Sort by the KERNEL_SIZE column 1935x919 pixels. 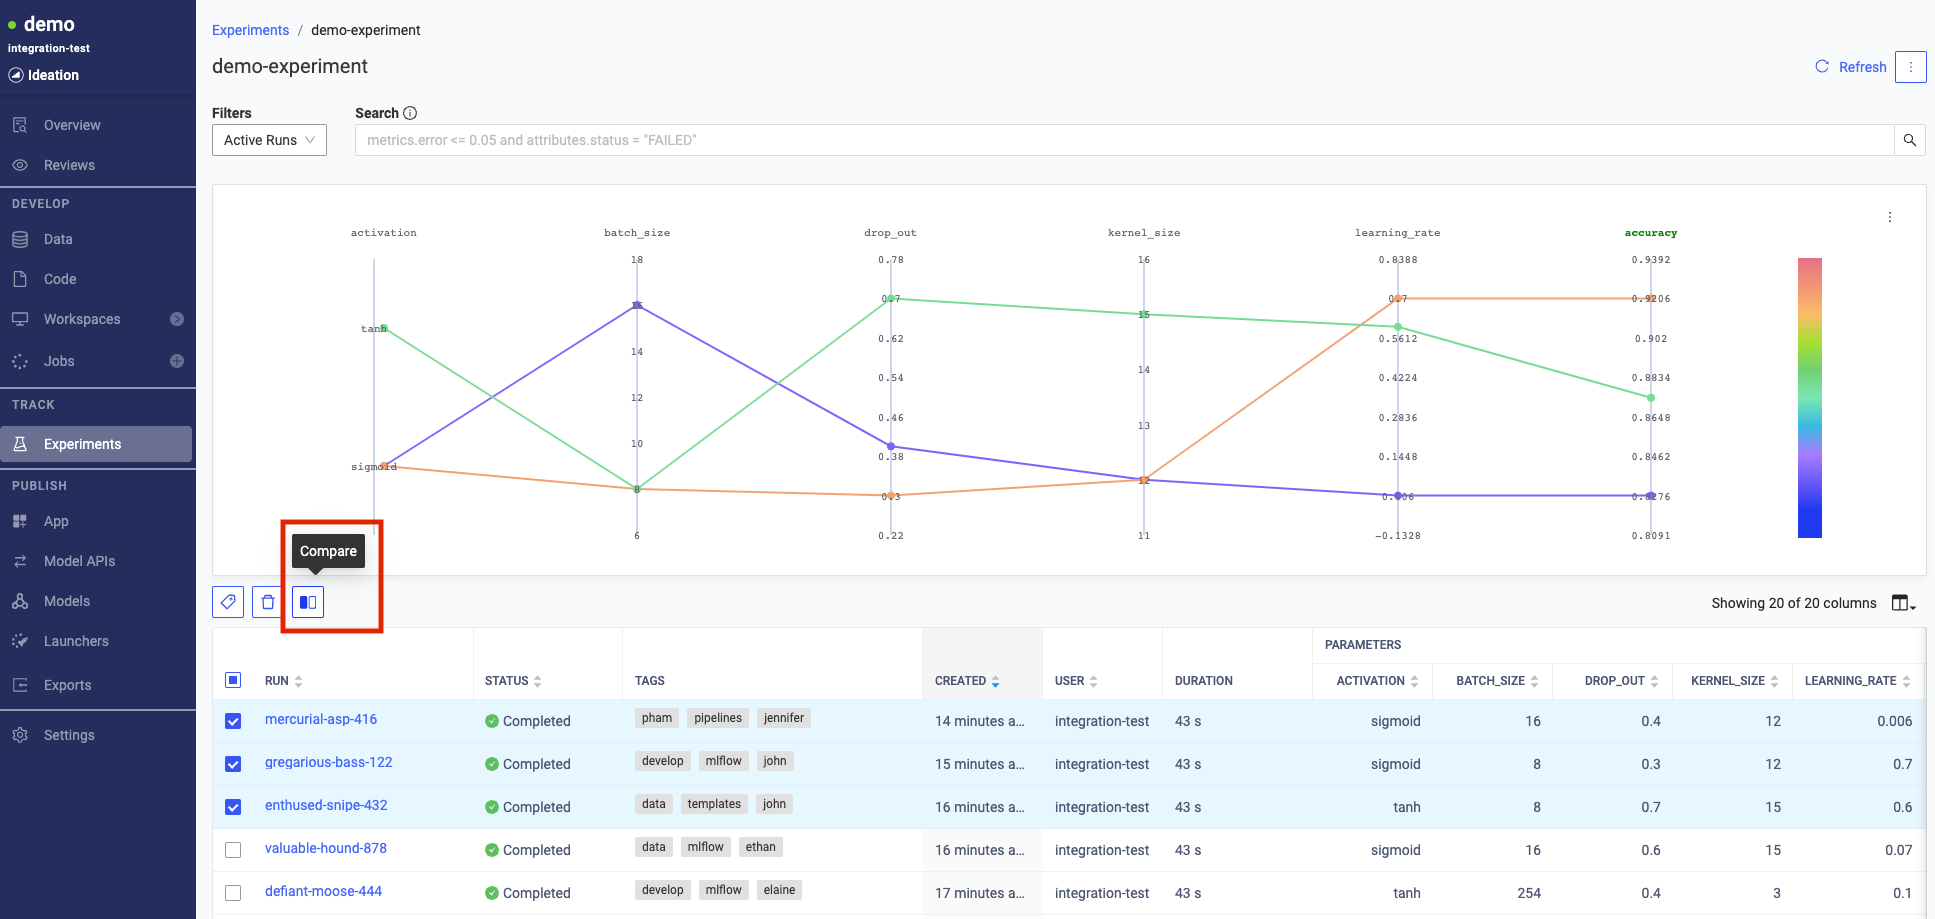coord(1774,681)
